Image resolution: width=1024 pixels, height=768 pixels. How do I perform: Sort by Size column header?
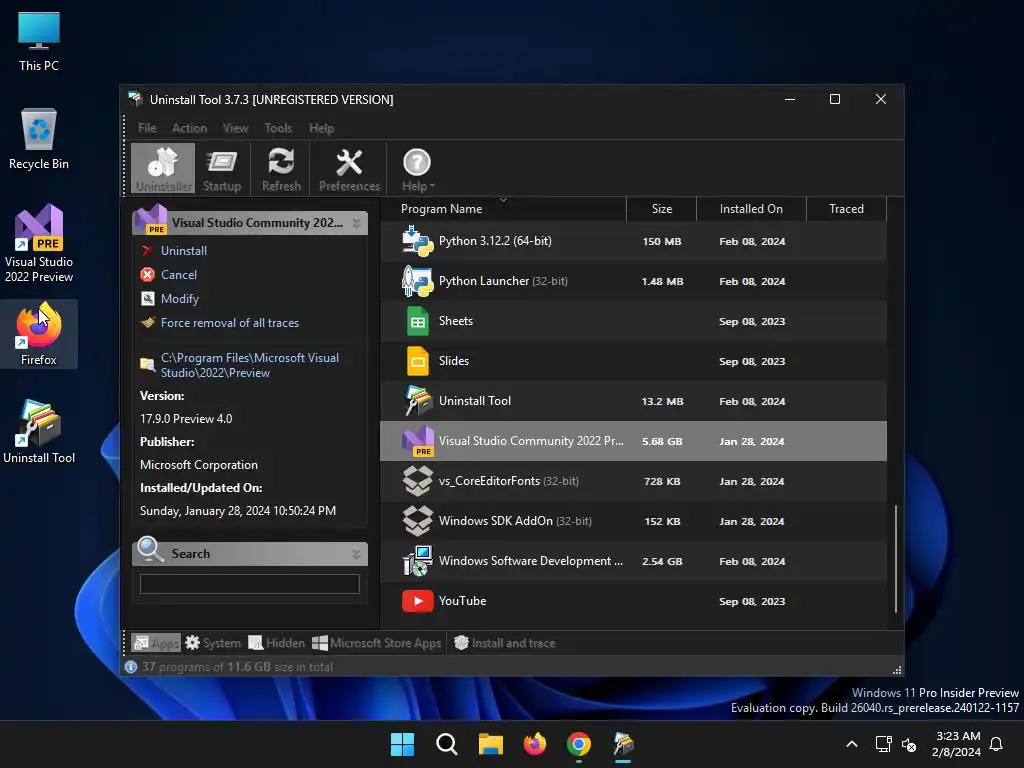point(662,209)
